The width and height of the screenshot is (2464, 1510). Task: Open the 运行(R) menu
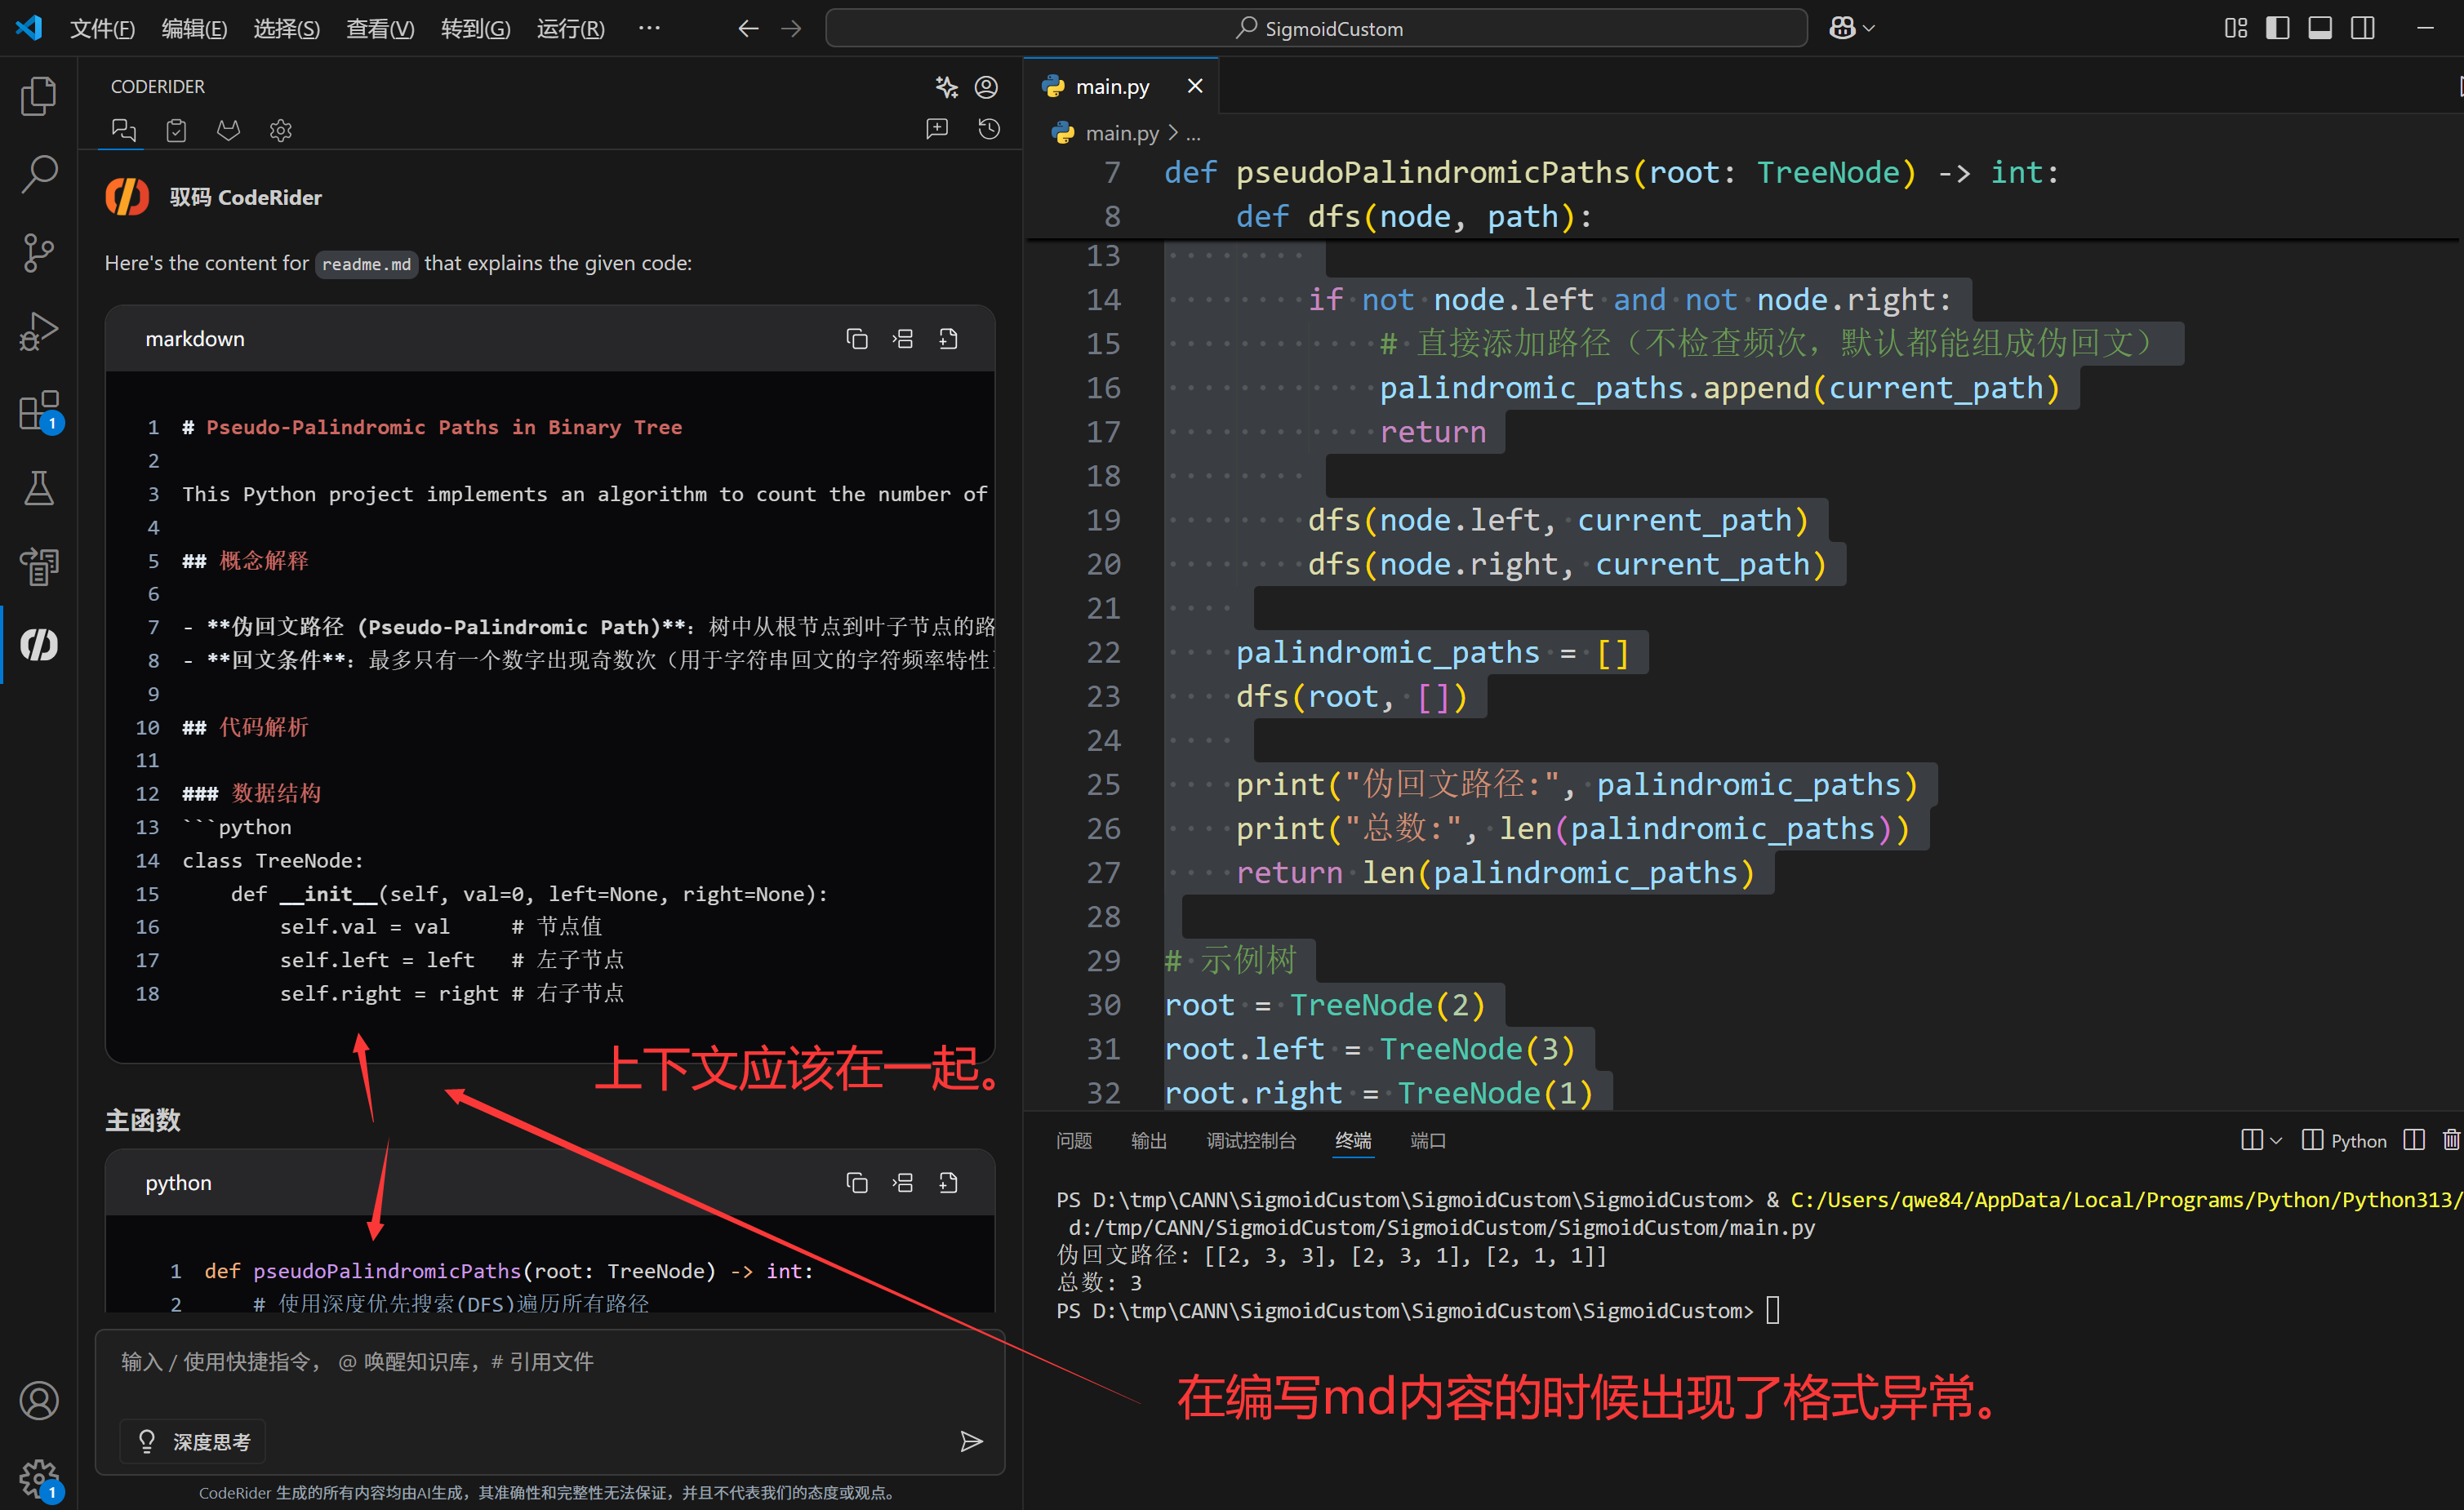click(570, 28)
